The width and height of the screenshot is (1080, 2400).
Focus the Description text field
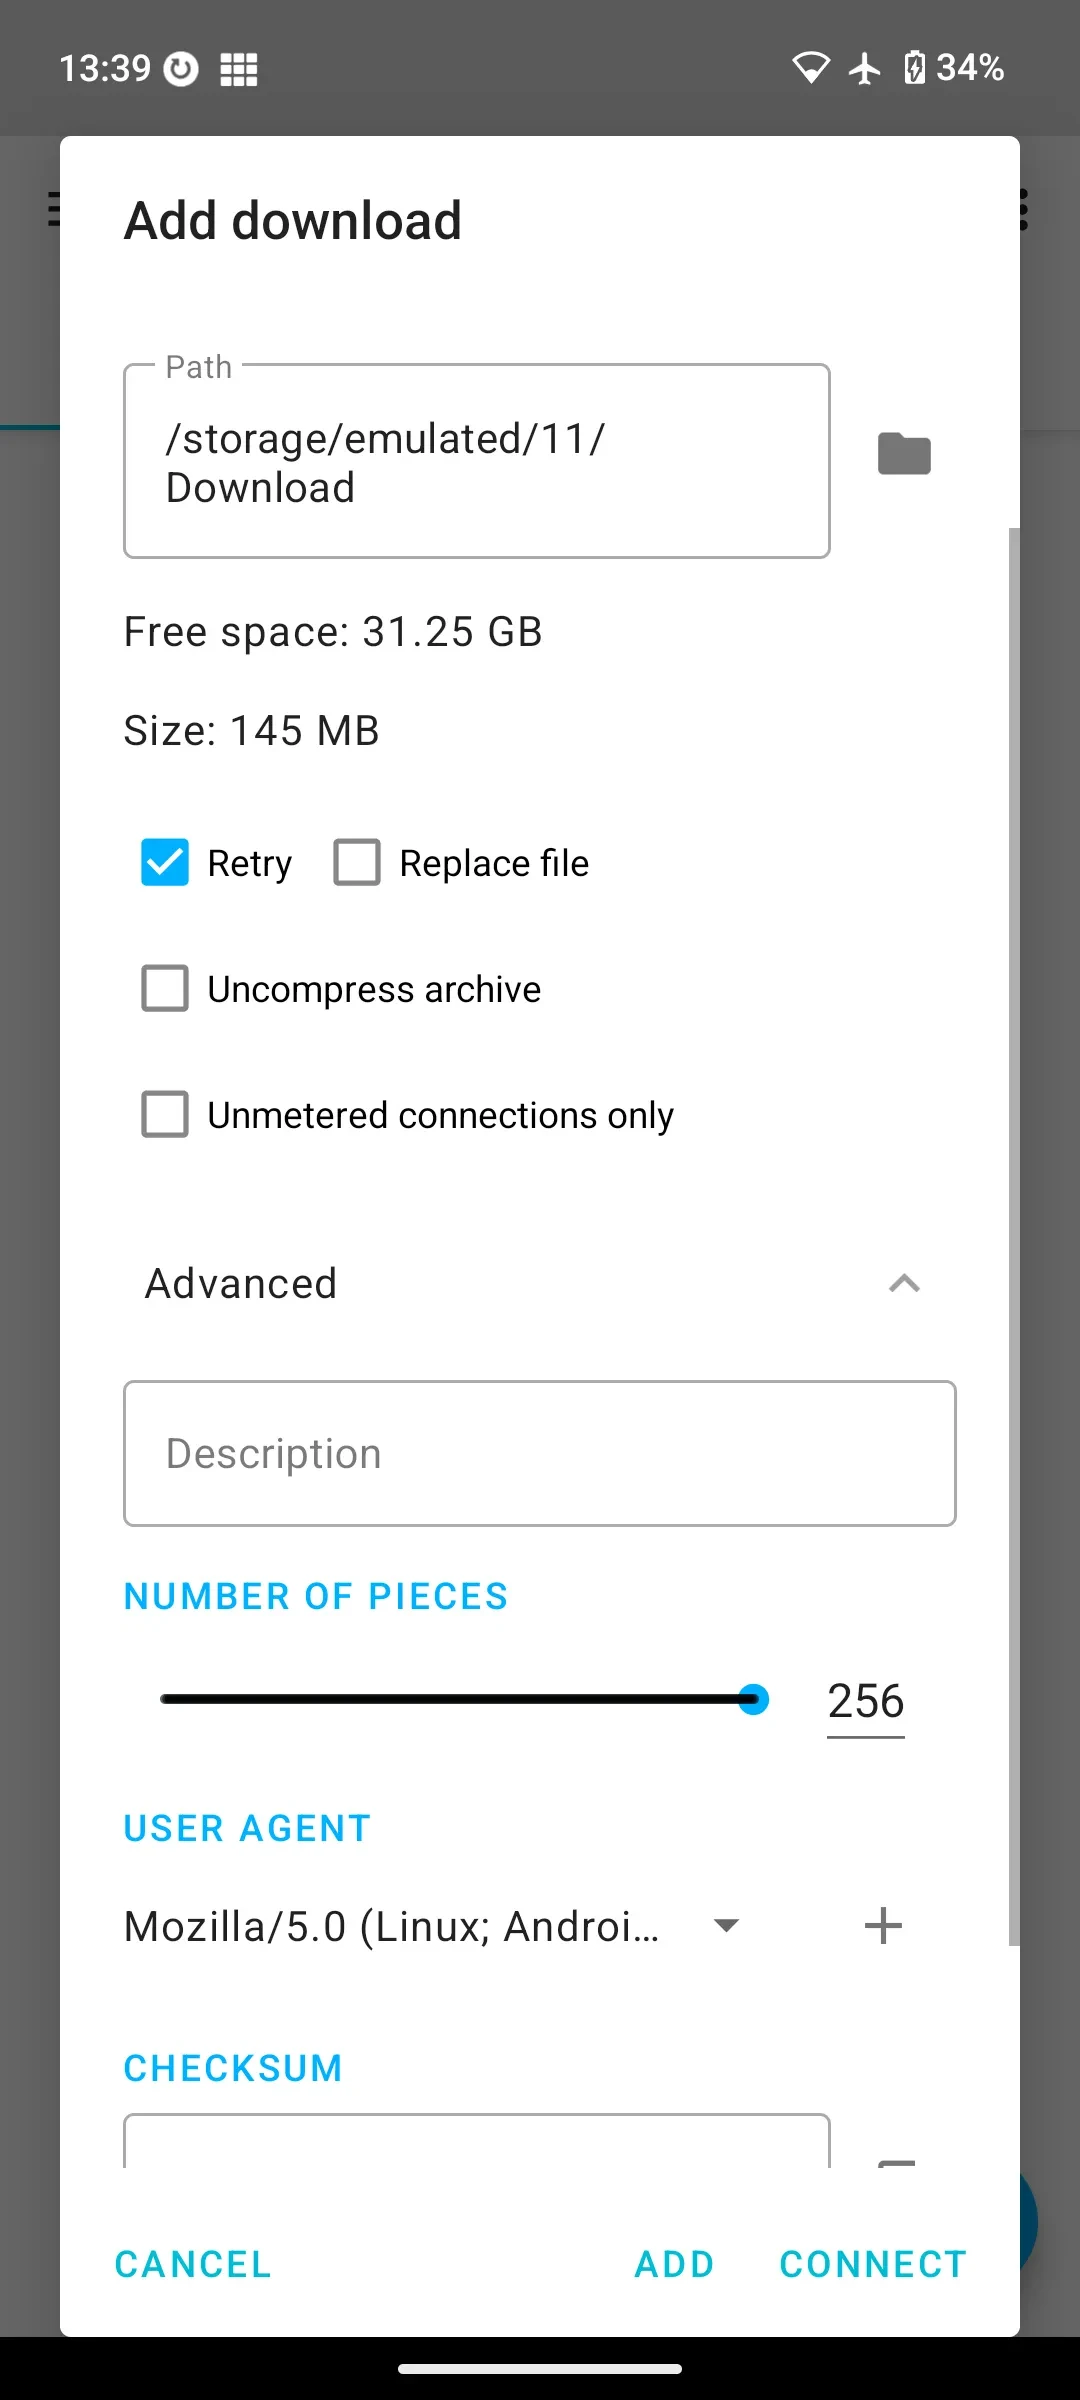pyautogui.click(x=540, y=1454)
